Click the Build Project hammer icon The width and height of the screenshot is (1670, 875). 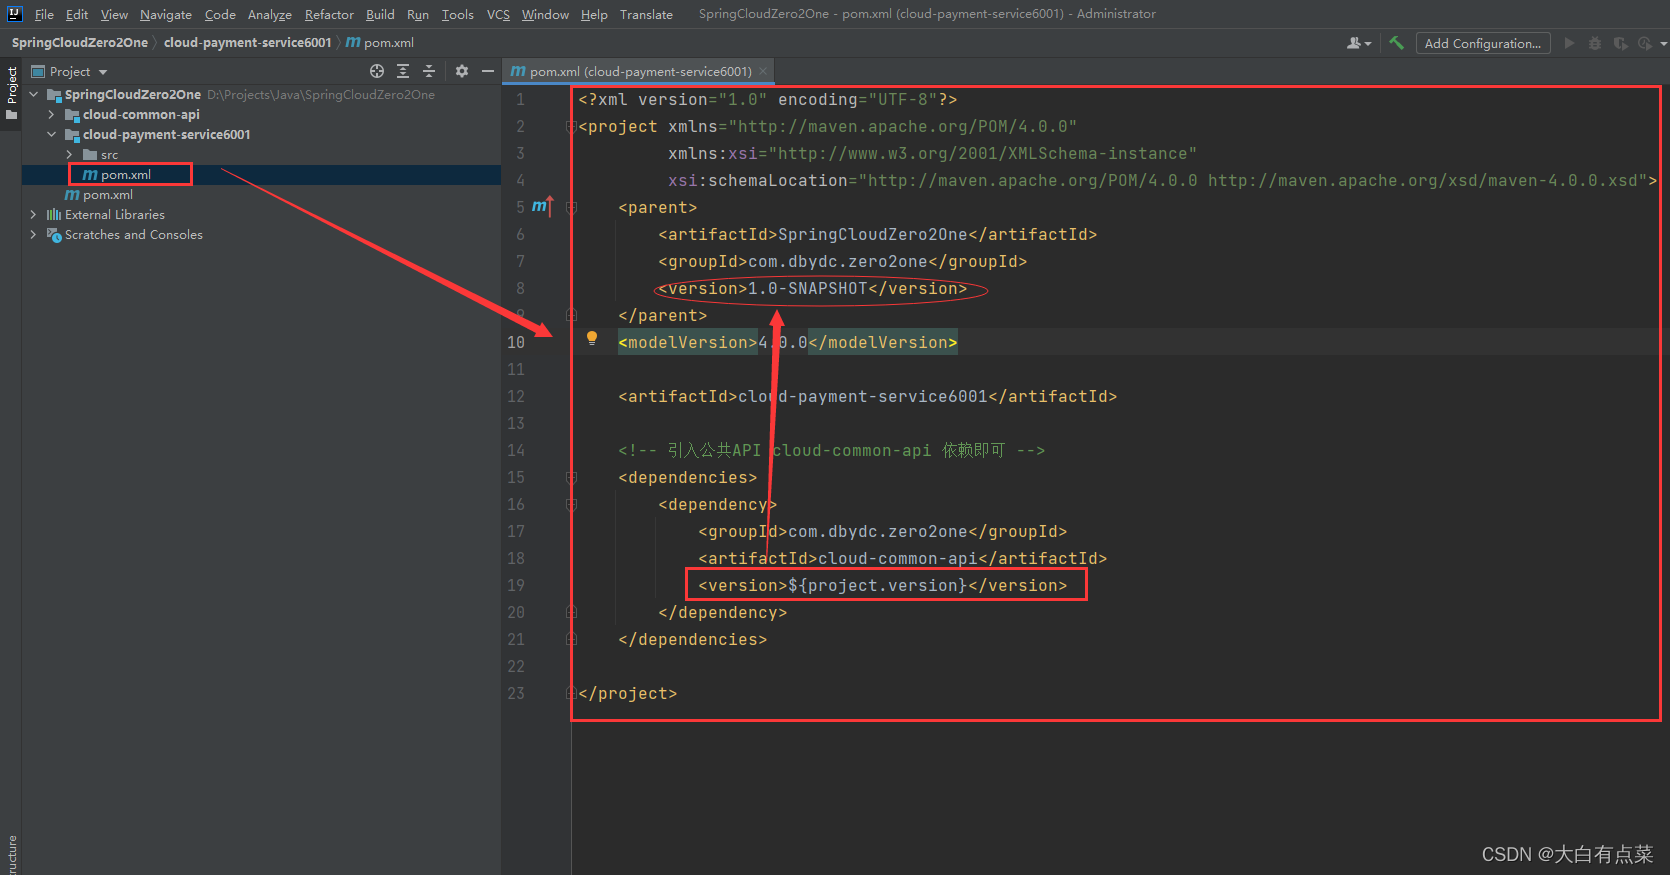click(1396, 43)
